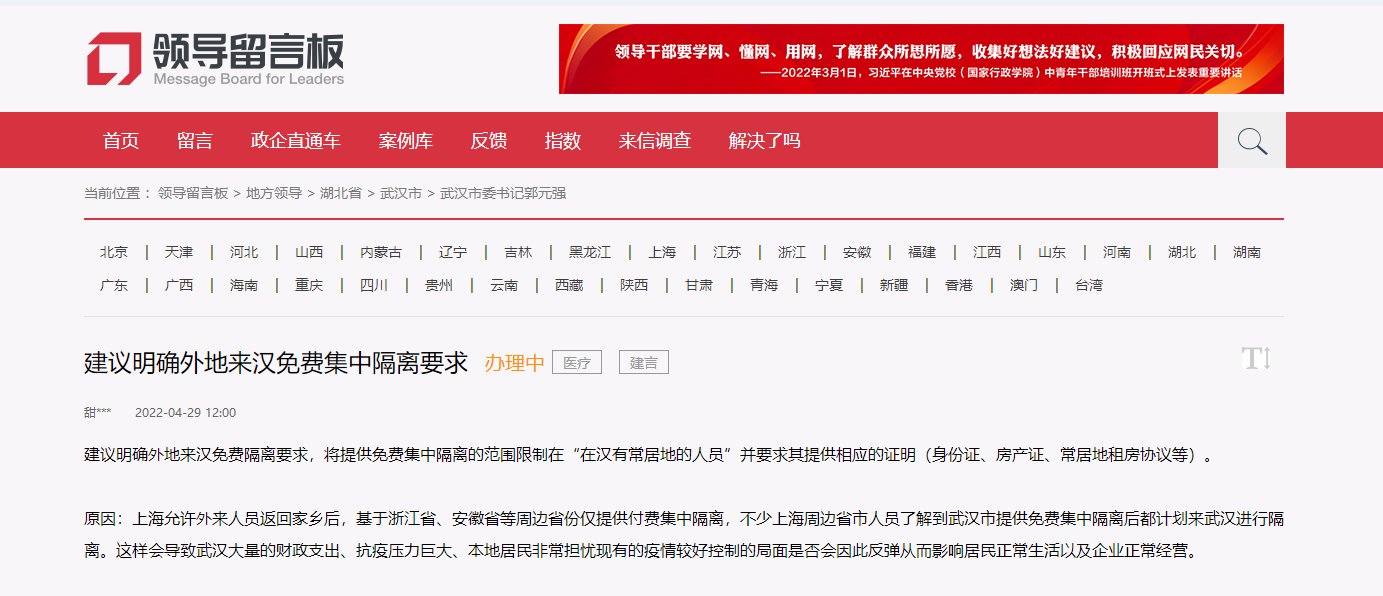Screen dimensions: 1383x596
Task: Click the author name 甜***
Action: (98, 412)
